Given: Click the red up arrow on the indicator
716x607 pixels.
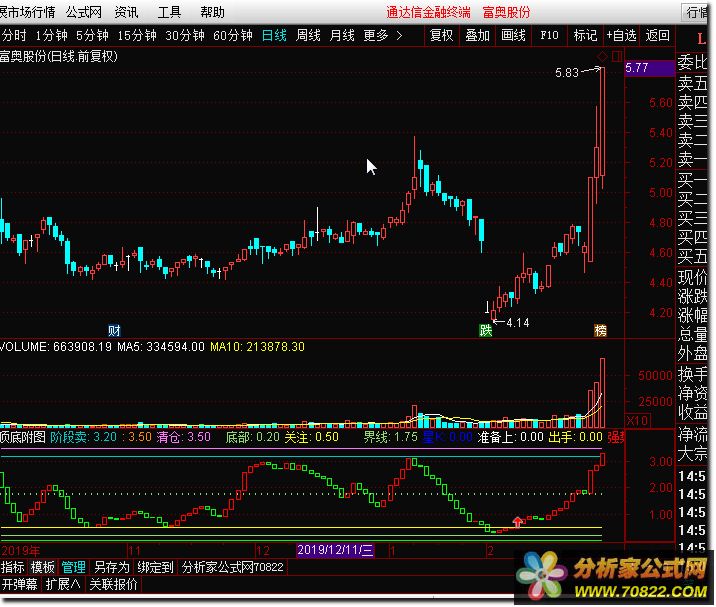Looking at the screenshot, I should [517, 521].
